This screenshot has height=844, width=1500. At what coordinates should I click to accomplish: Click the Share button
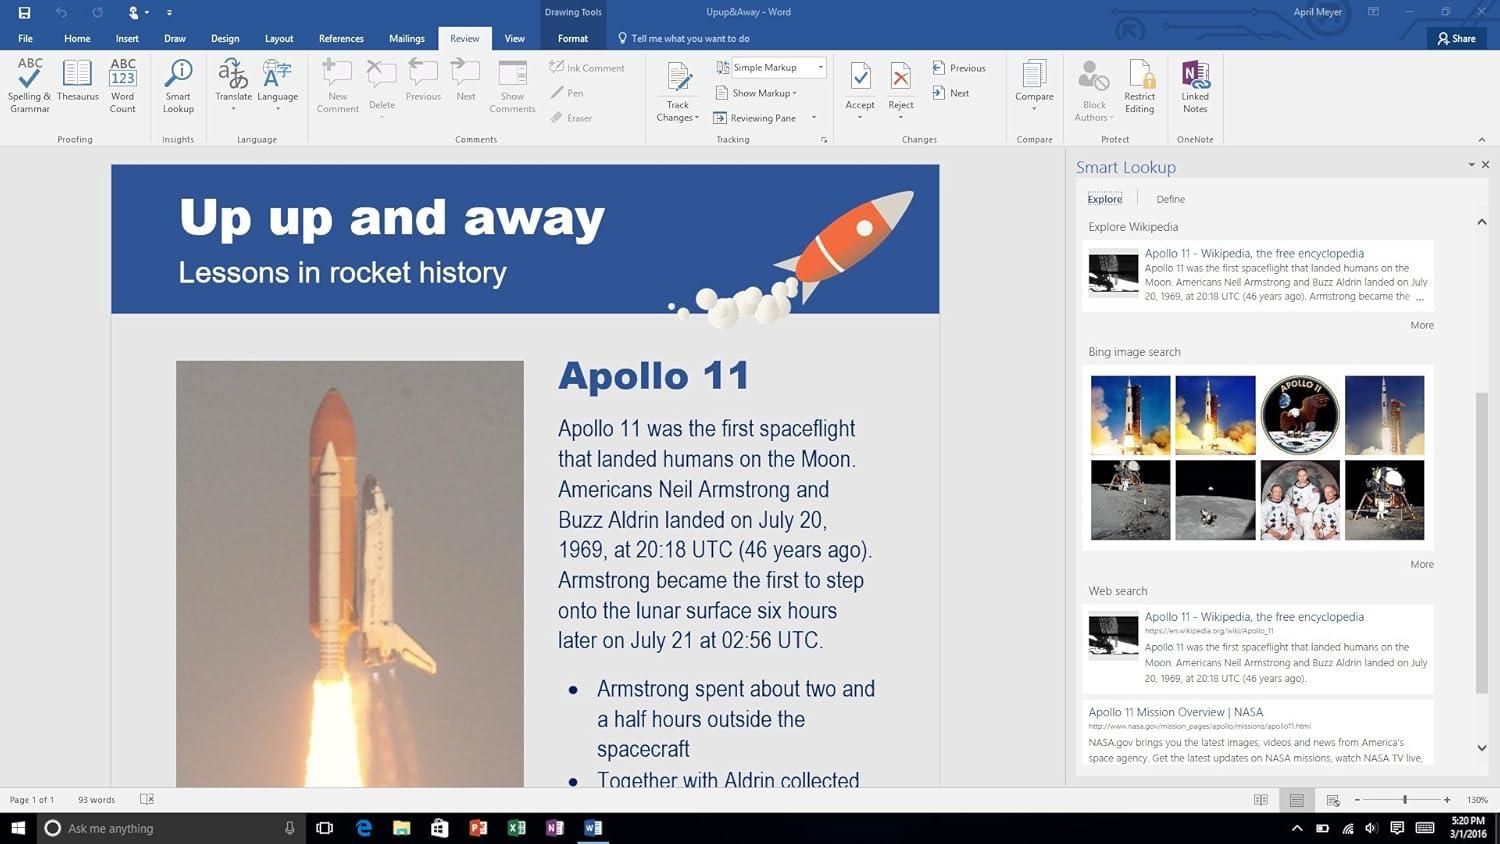pyautogui.click(x=1456, y=38)
